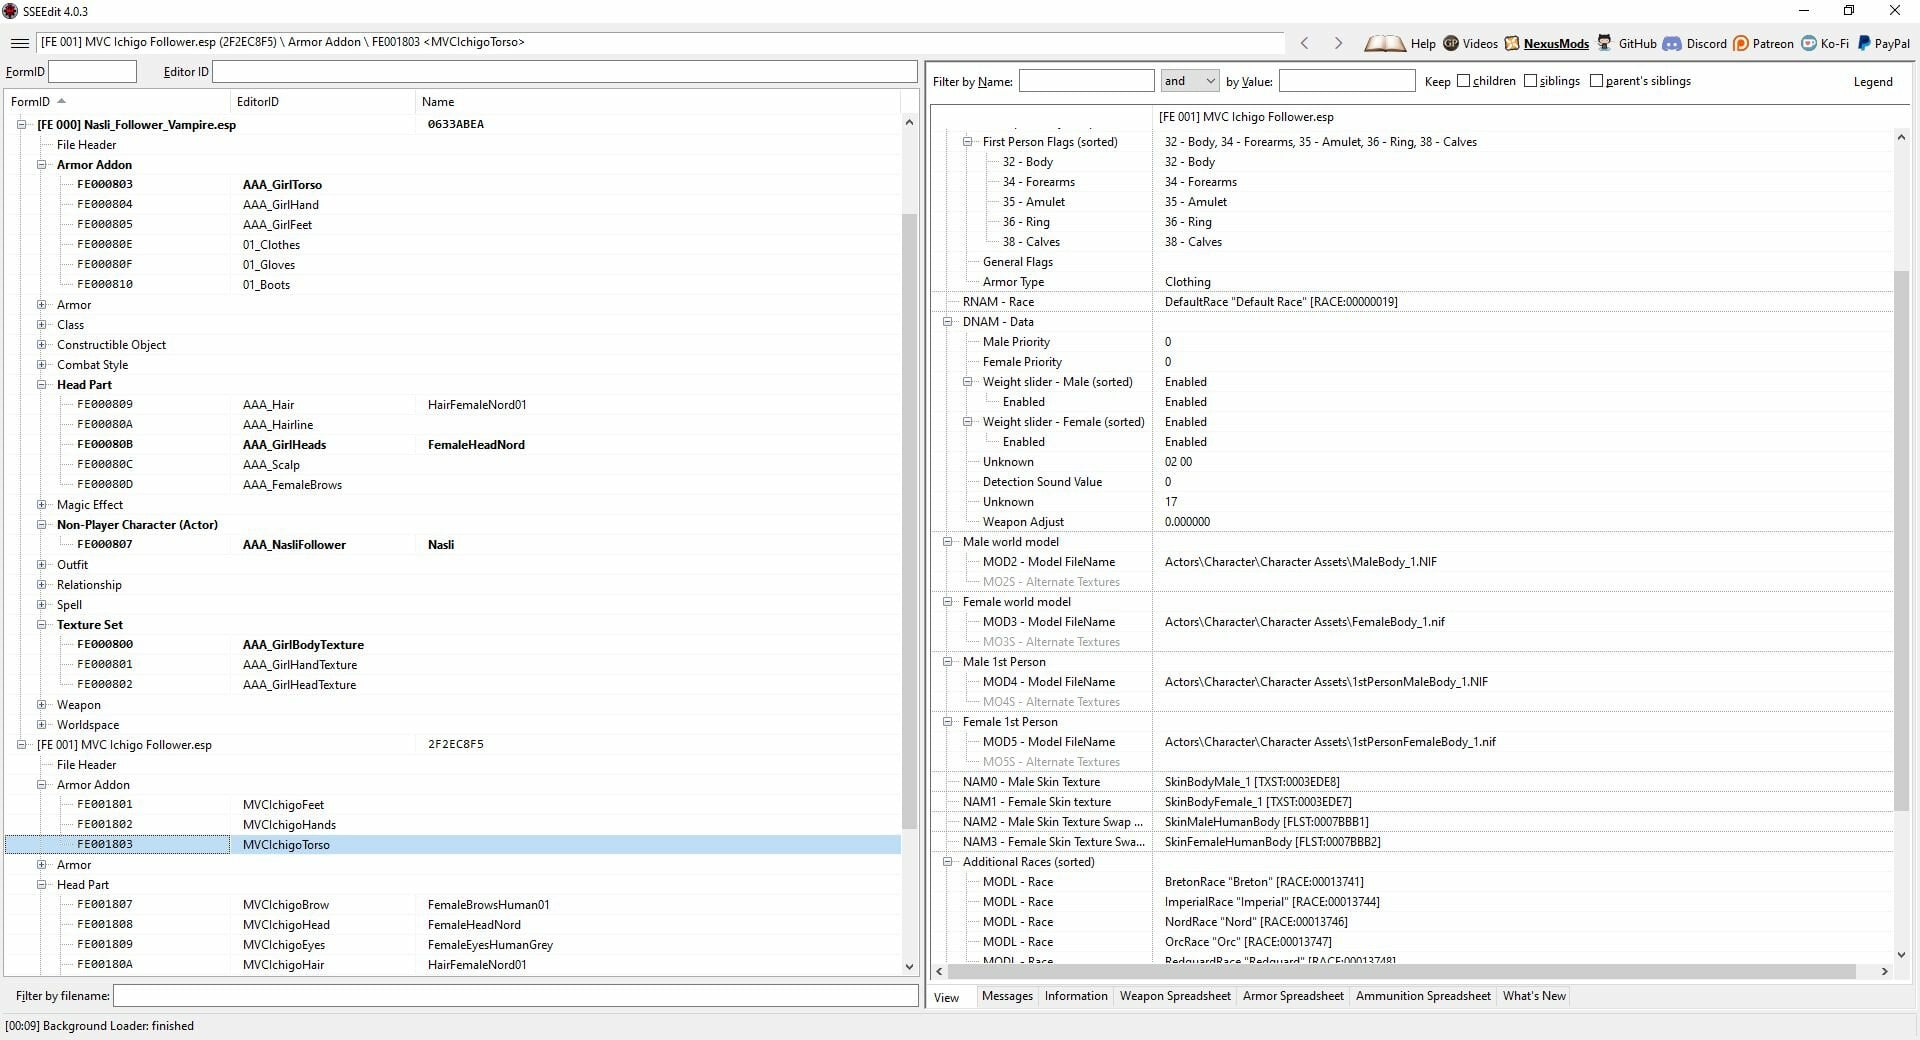
Task: Click the Patreon icon
Action: pyautogui.click(x=1741, y=43)
